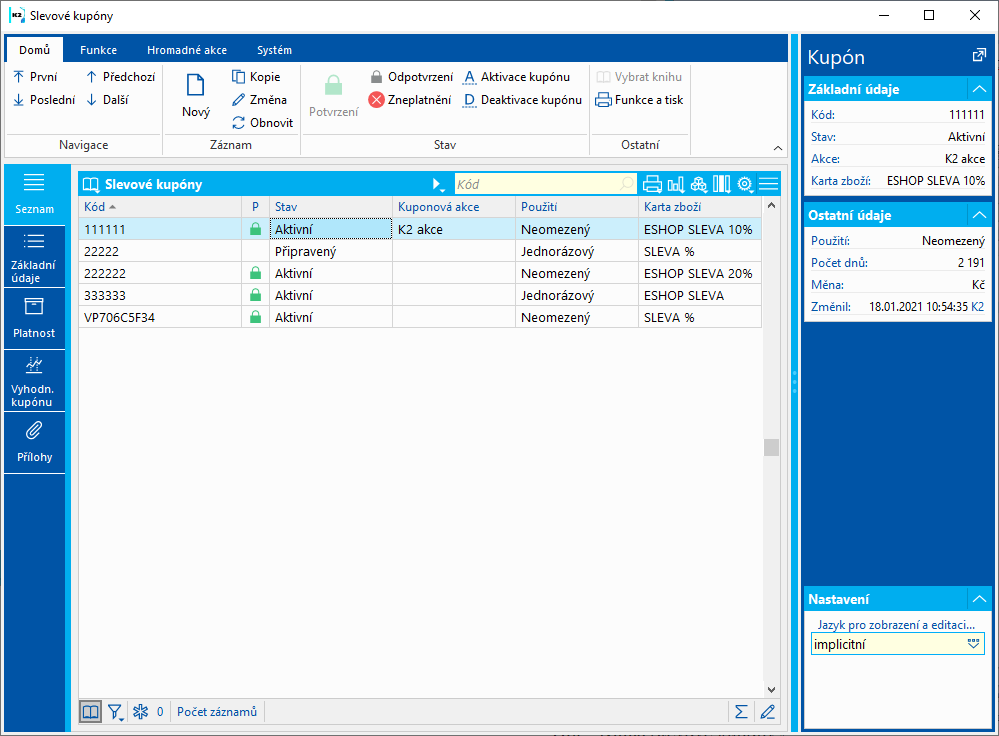Toggle the book view button at bottom left
The width and height of the screenshot is (999, 736).
pyautogui.click(x=91, y=712)
